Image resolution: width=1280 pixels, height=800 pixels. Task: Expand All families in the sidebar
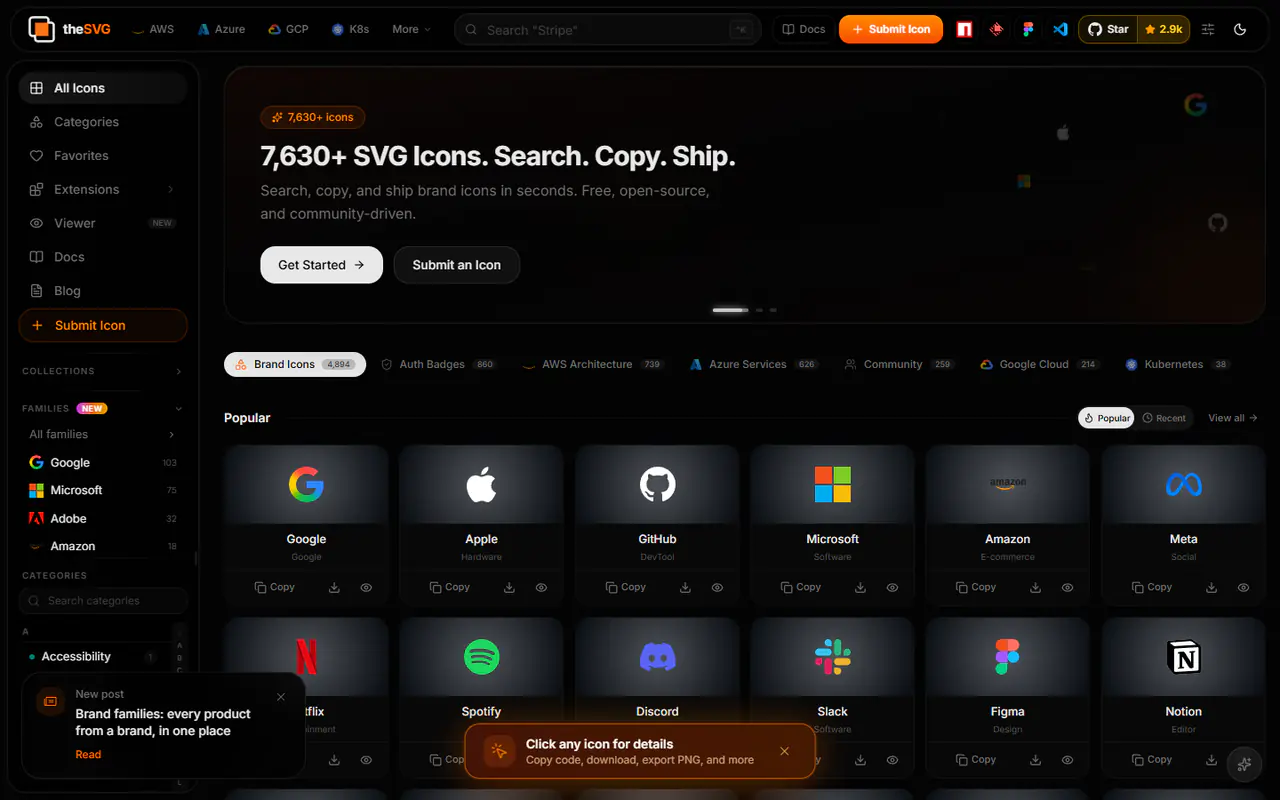[103, 434]
